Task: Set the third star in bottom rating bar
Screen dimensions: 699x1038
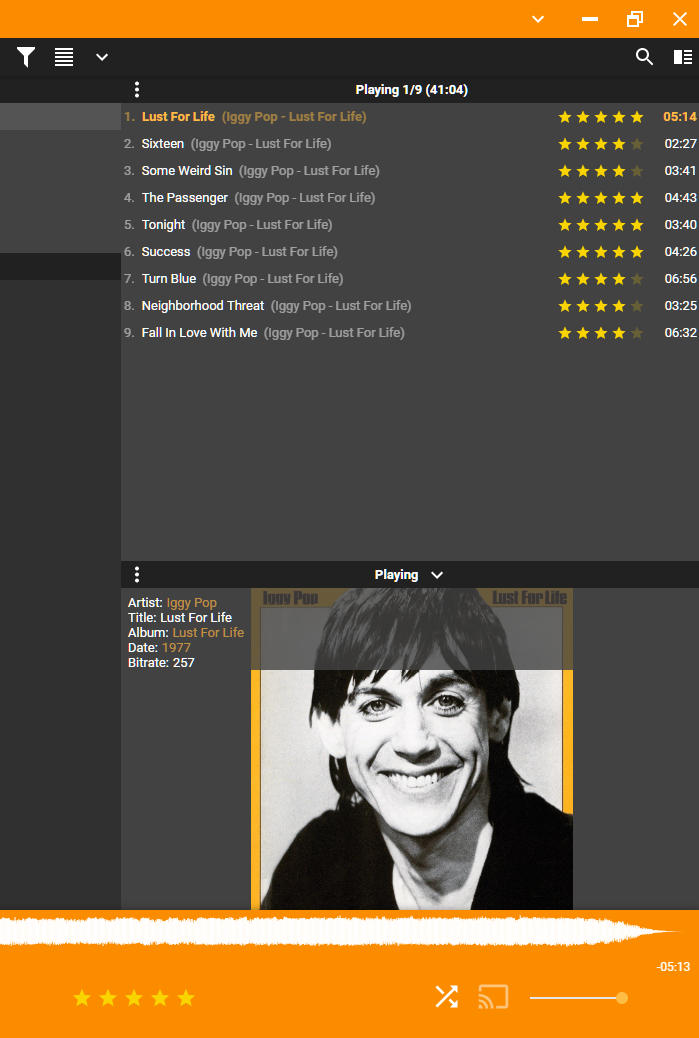Action: click(134, 998)
